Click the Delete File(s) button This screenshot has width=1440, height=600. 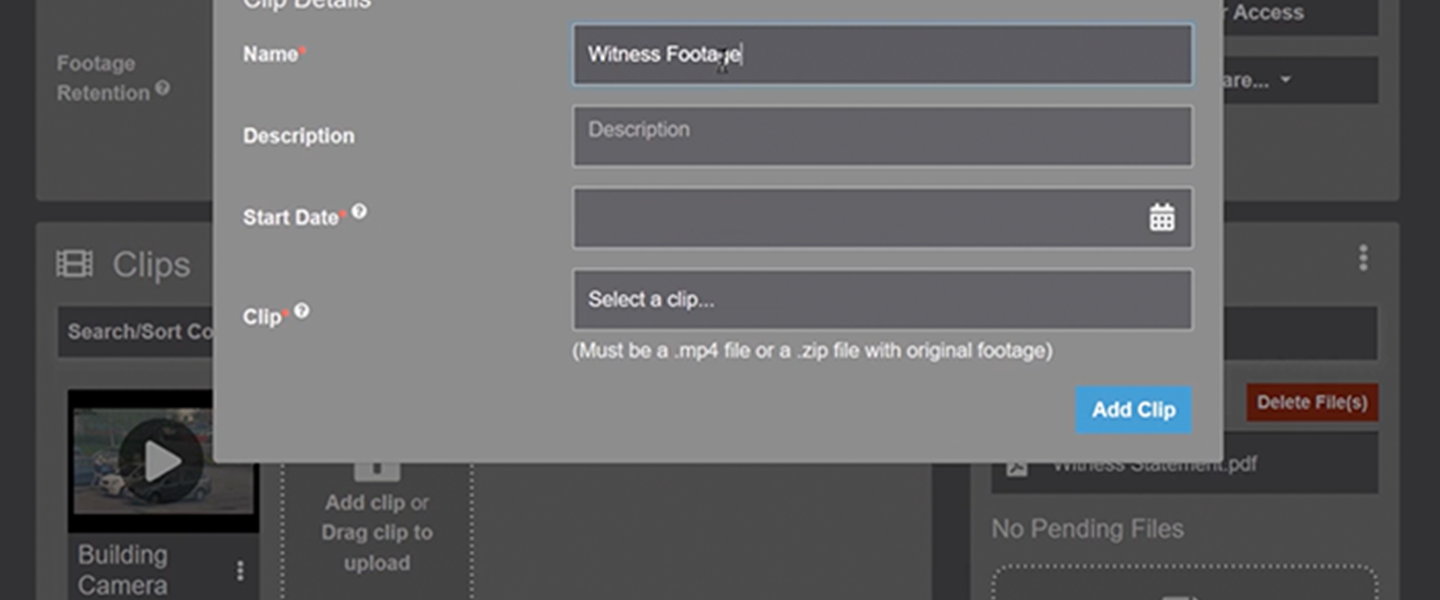pos(1312,402)
